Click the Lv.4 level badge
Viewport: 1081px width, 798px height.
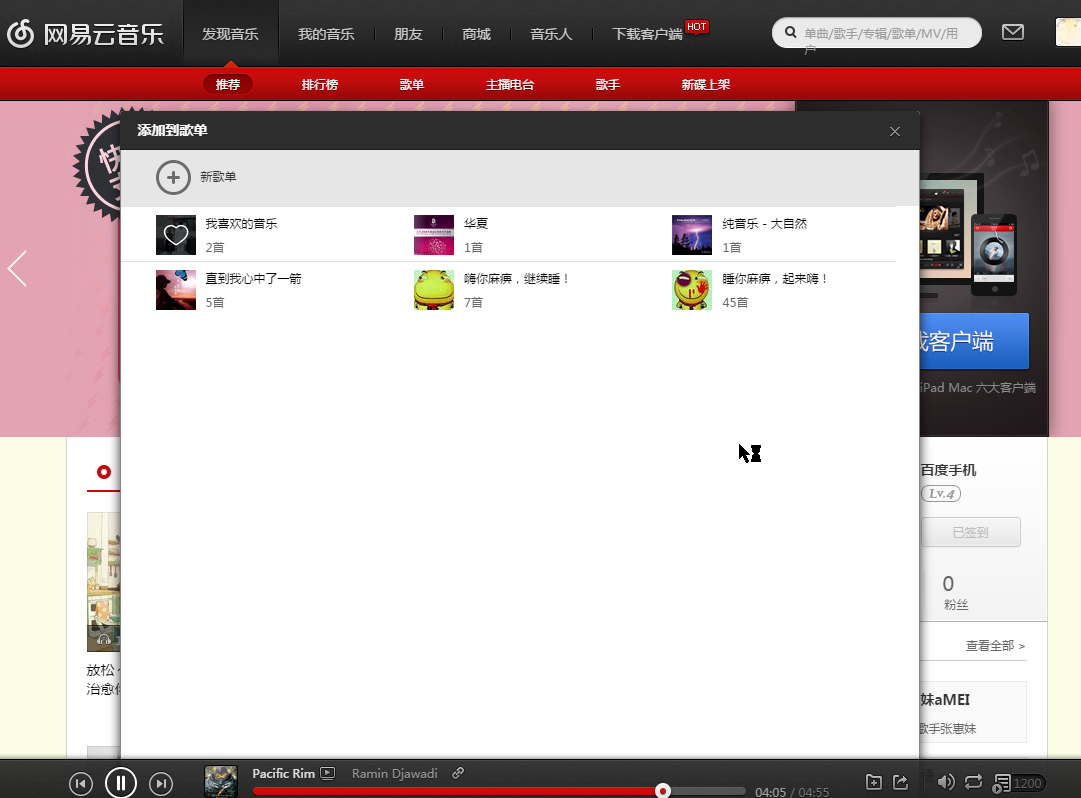click(x=941, y=493)
